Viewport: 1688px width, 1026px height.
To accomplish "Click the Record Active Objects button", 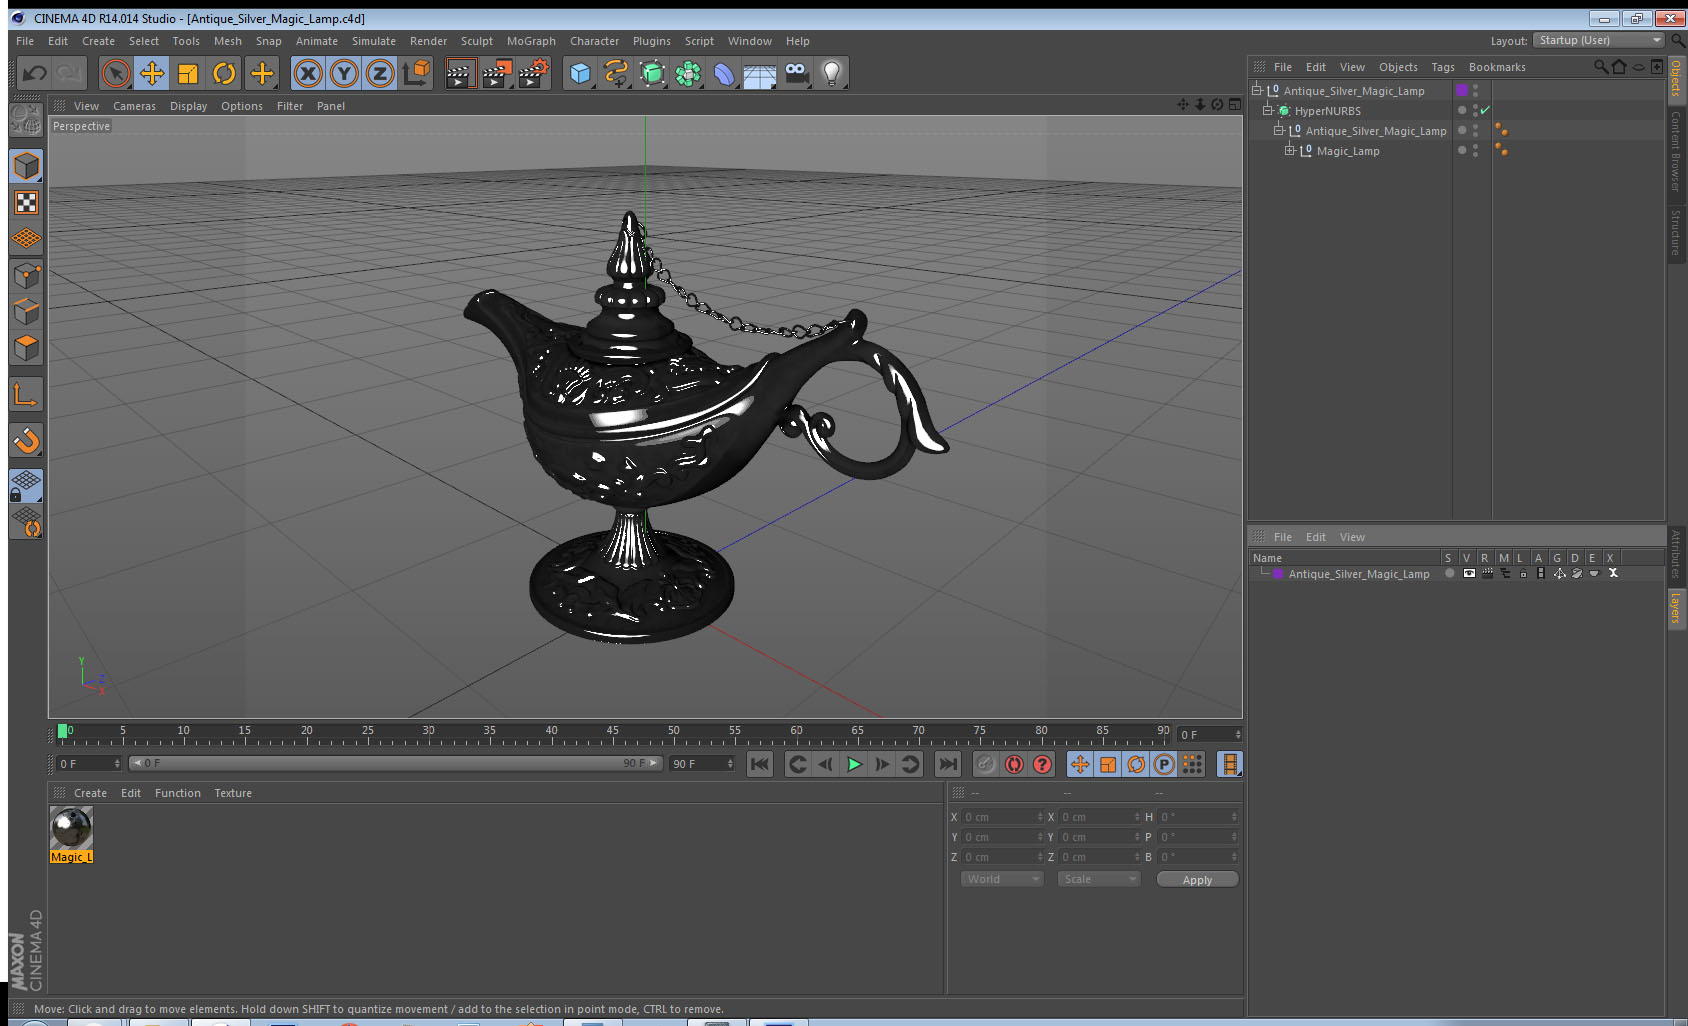I will 986,764.
